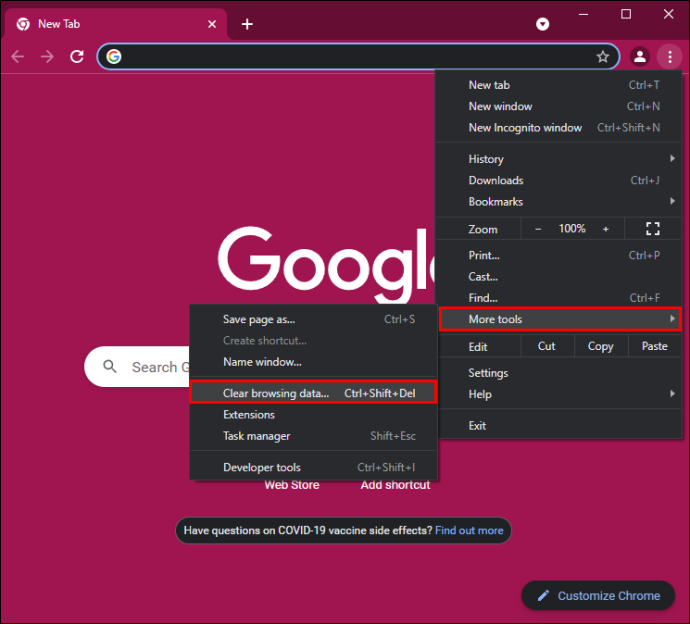Click the Add shortcut tile
The height and width of the screenshot is (624, 690).
(395, 485)
